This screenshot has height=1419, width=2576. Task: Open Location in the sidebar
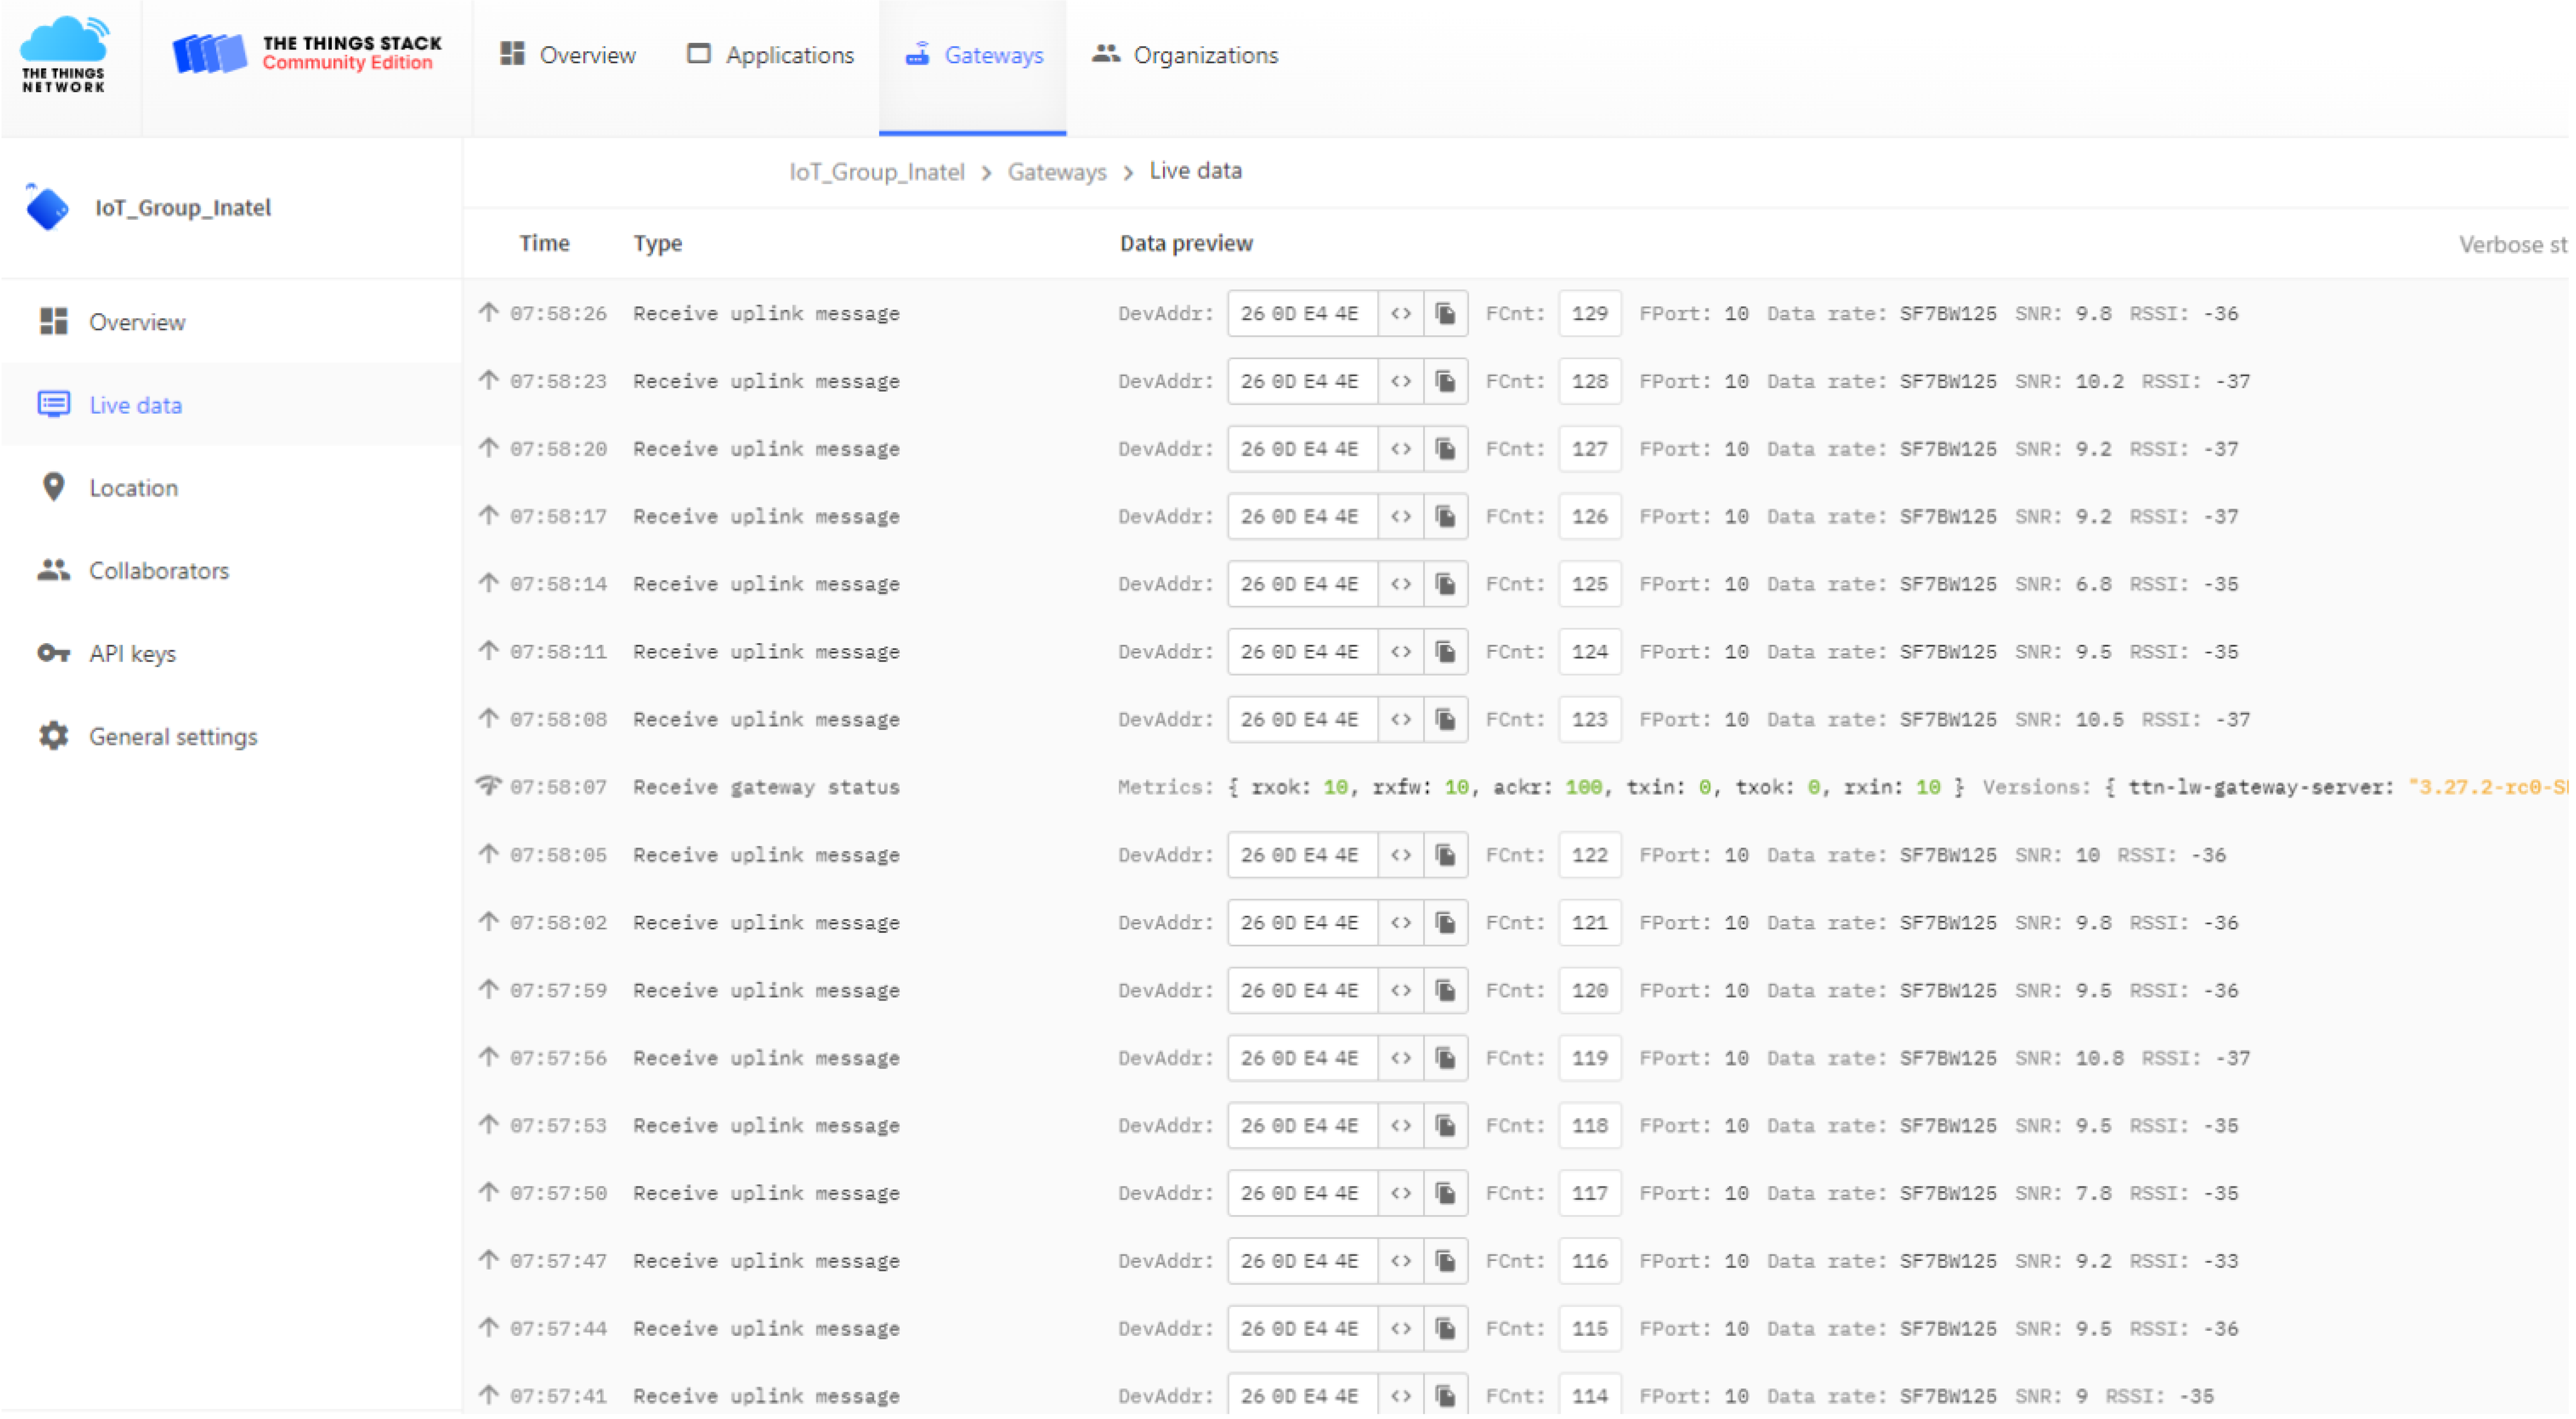133,488
